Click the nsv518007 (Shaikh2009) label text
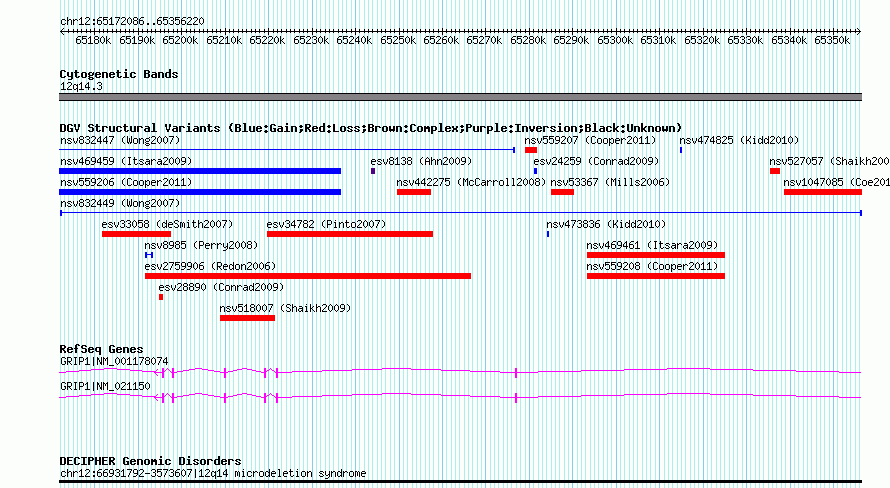Screen dimensions: 890x488 coord(285,308)
